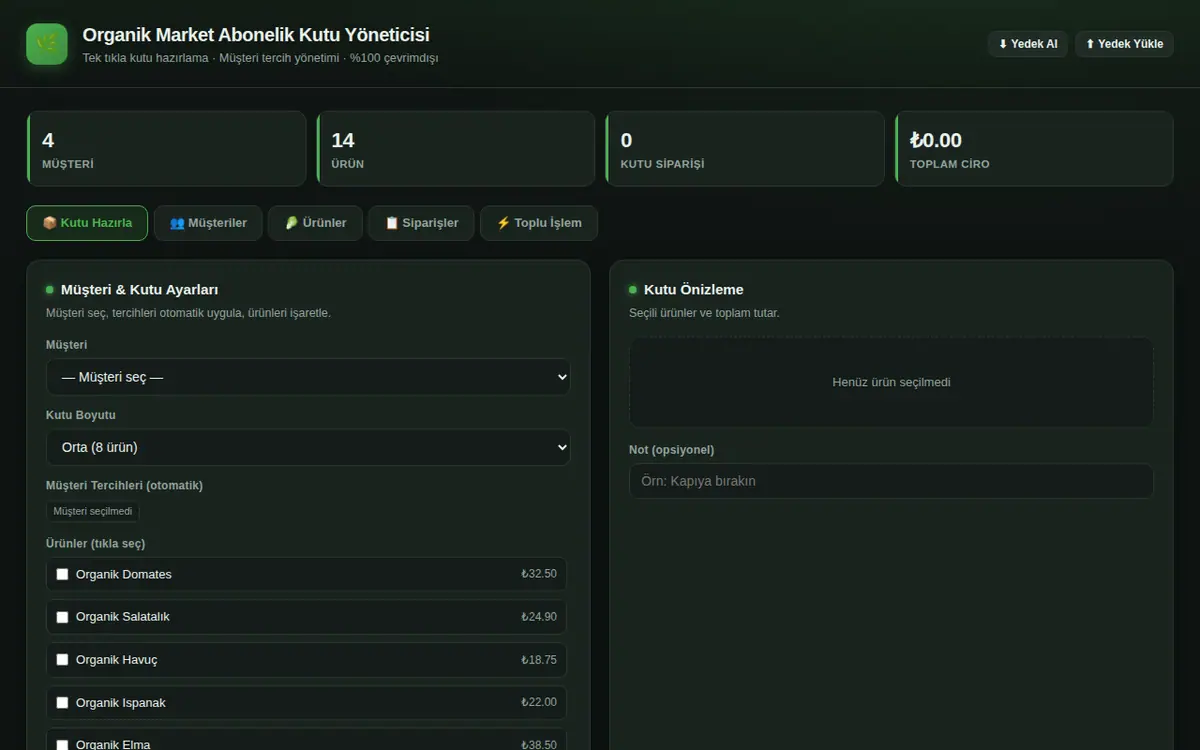Click the Kutu Siparişi stat card
1200x750 pixels.
(x=745, y=149)
